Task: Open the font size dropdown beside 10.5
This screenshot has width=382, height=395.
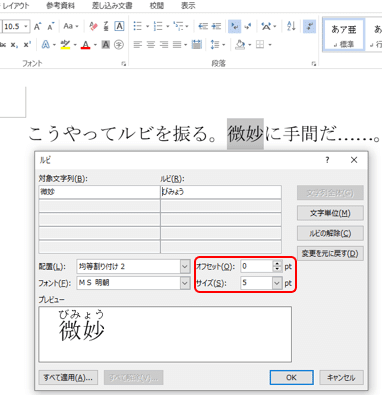Action: click(26, 26)
